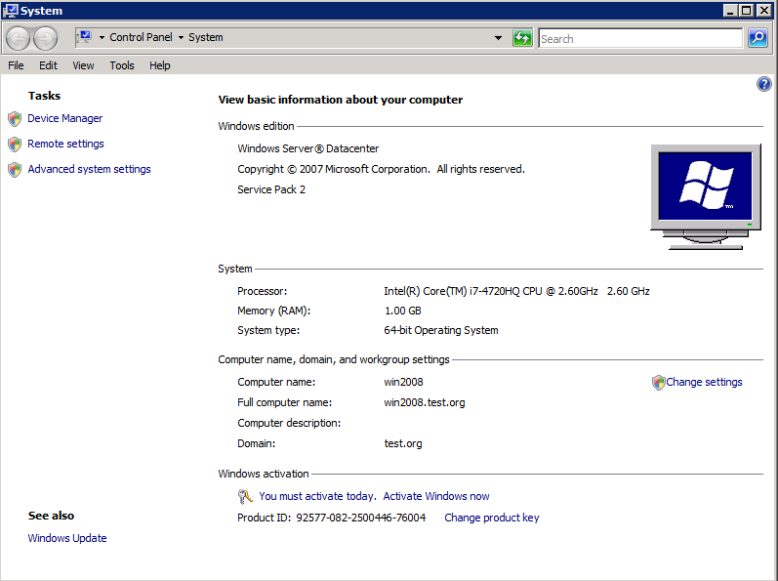Click the Forward navigation arrow button
The image size is (778, 581).
click(45, 38)
